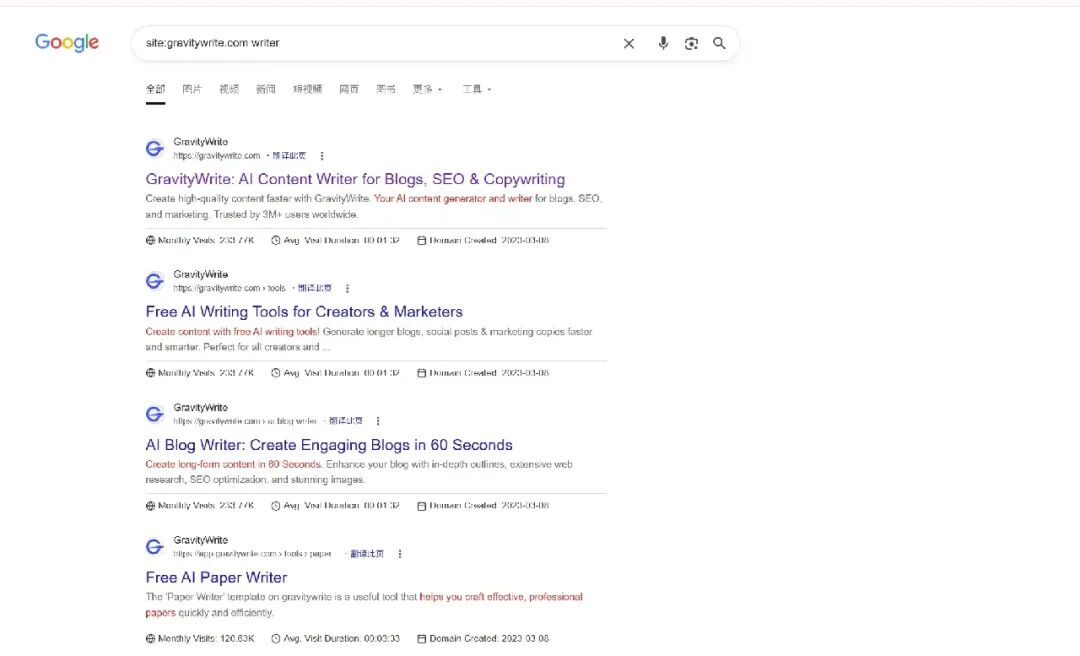Image resolution: width=1080 pixels, height=656 pixels.
Task: Click clock icon under Free AI Writing Tools result
Action: [x=276, y=373]
